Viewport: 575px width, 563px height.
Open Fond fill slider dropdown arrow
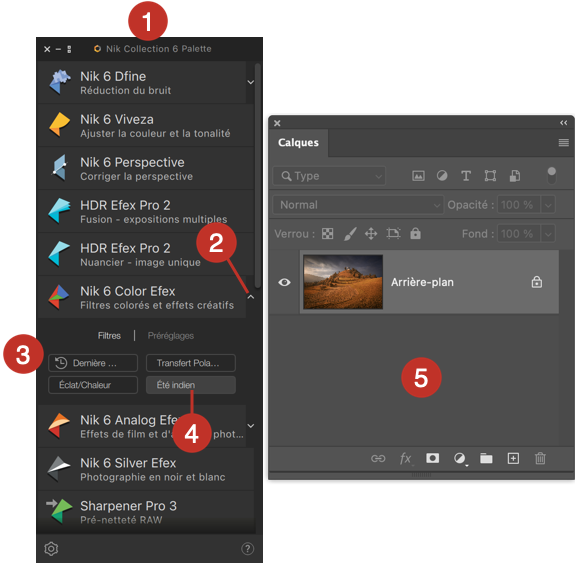[548, 234]
